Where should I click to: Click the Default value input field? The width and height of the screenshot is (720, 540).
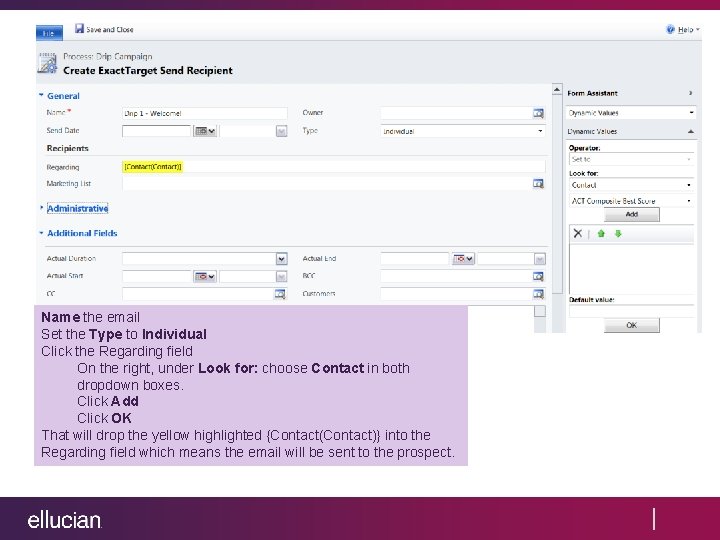(631, 311)
